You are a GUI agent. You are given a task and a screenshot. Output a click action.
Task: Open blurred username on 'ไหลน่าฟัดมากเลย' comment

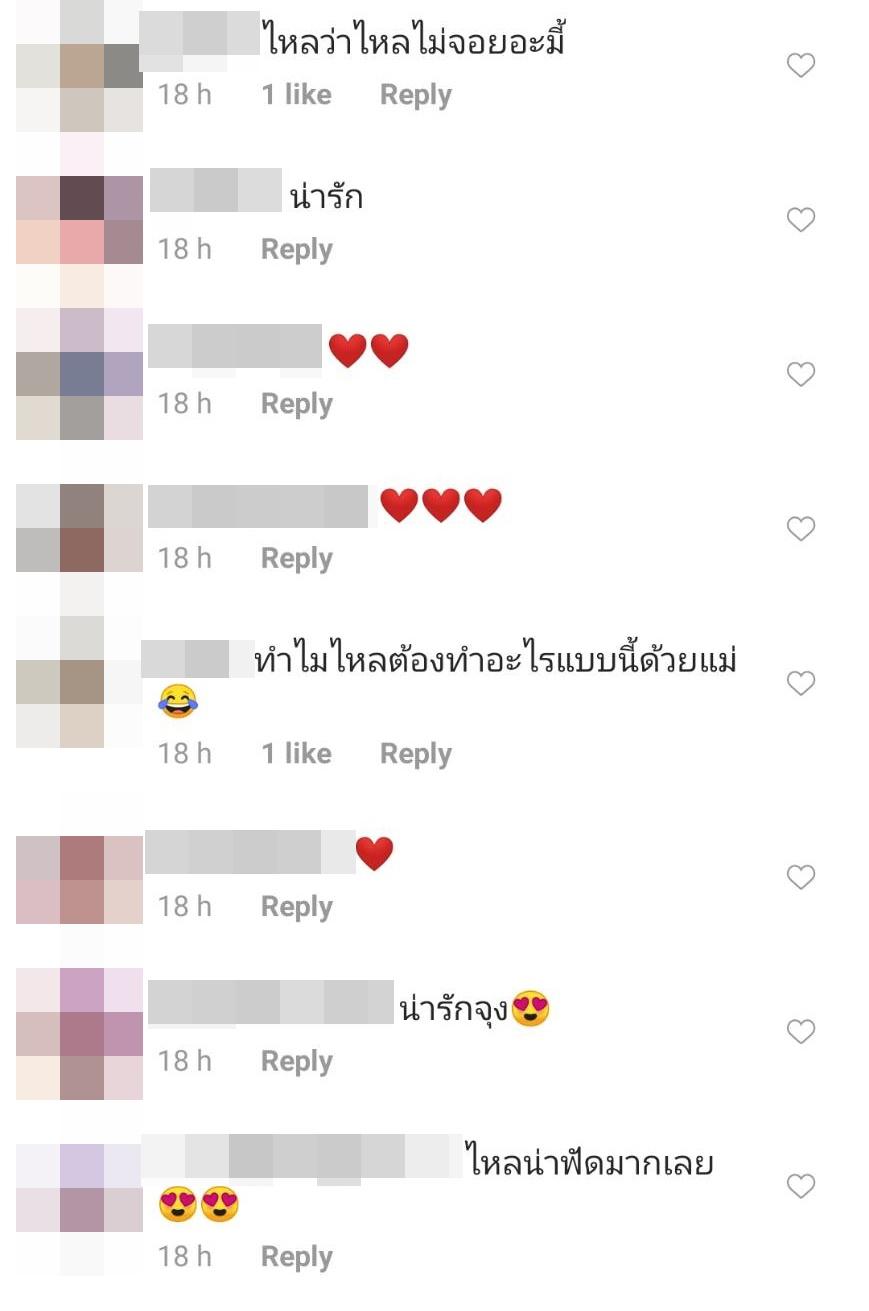pos(302,1155)
